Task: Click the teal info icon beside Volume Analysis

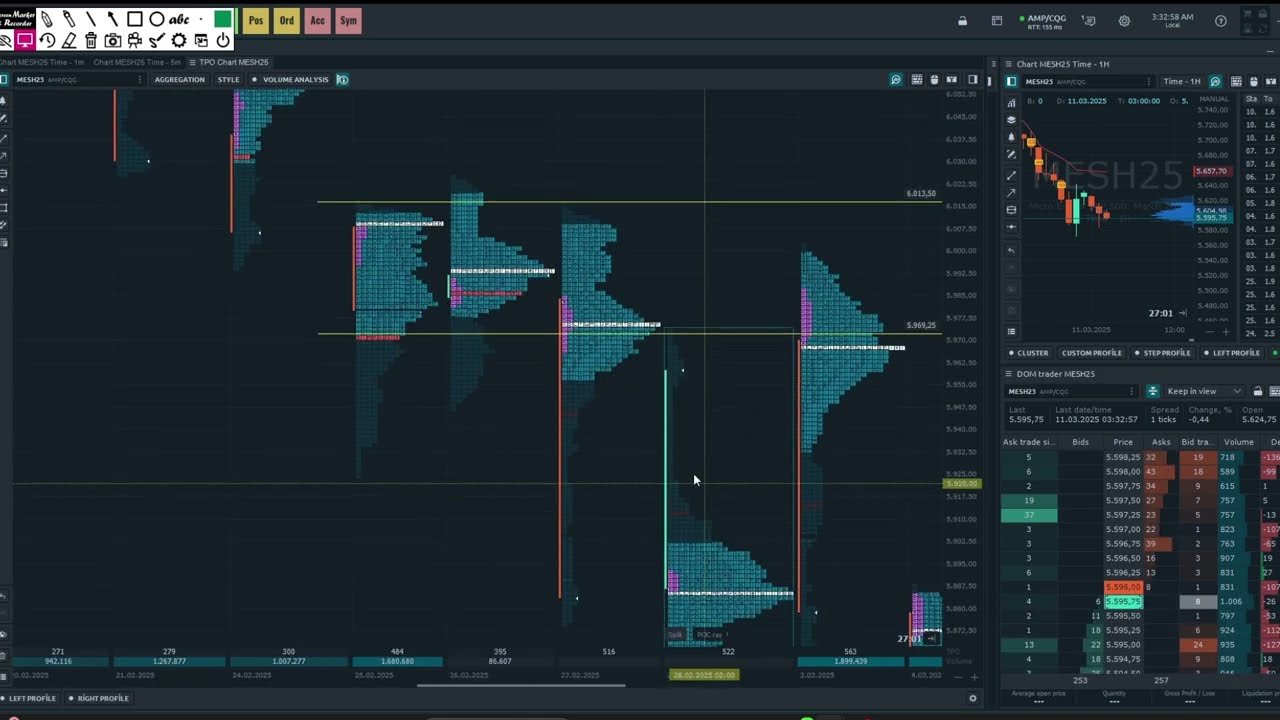Action: pyautogui.click(x=342, y=80)
